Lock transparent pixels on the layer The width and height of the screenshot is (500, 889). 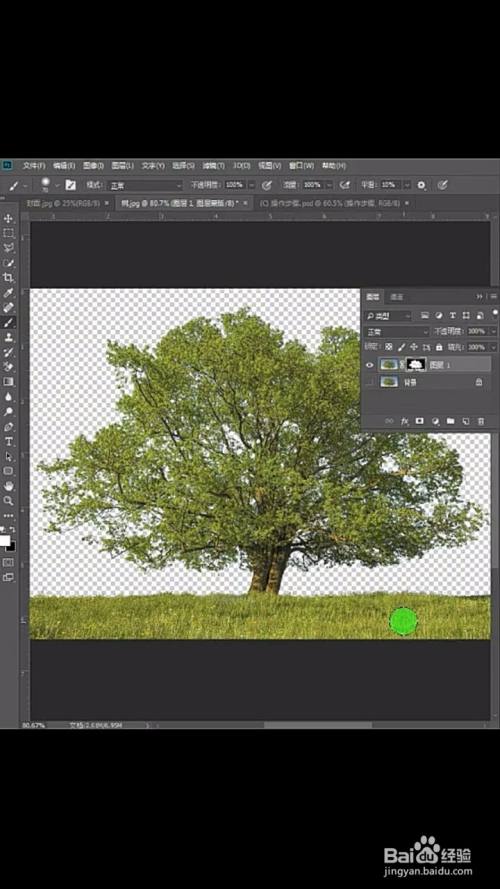[389, 346]
